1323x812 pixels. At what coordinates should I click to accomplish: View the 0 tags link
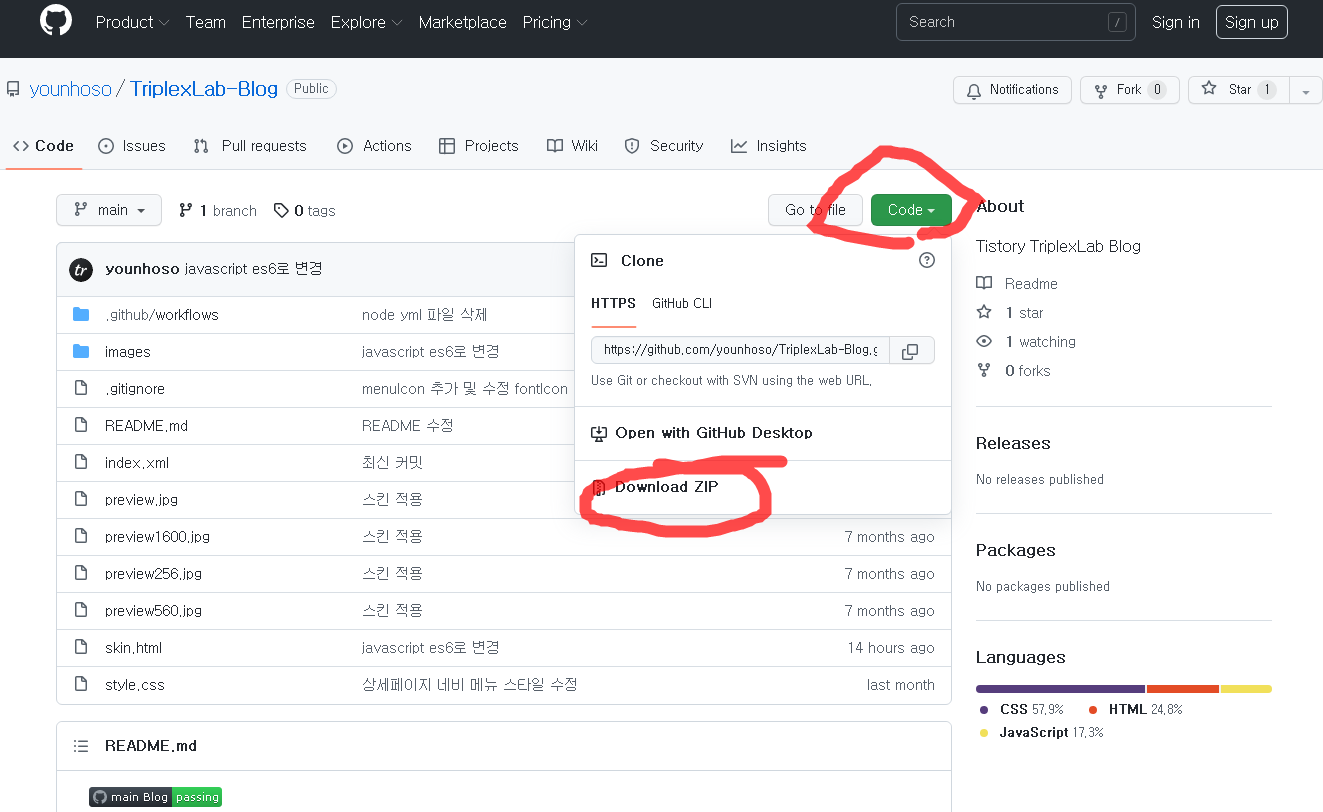click(305, 211)
